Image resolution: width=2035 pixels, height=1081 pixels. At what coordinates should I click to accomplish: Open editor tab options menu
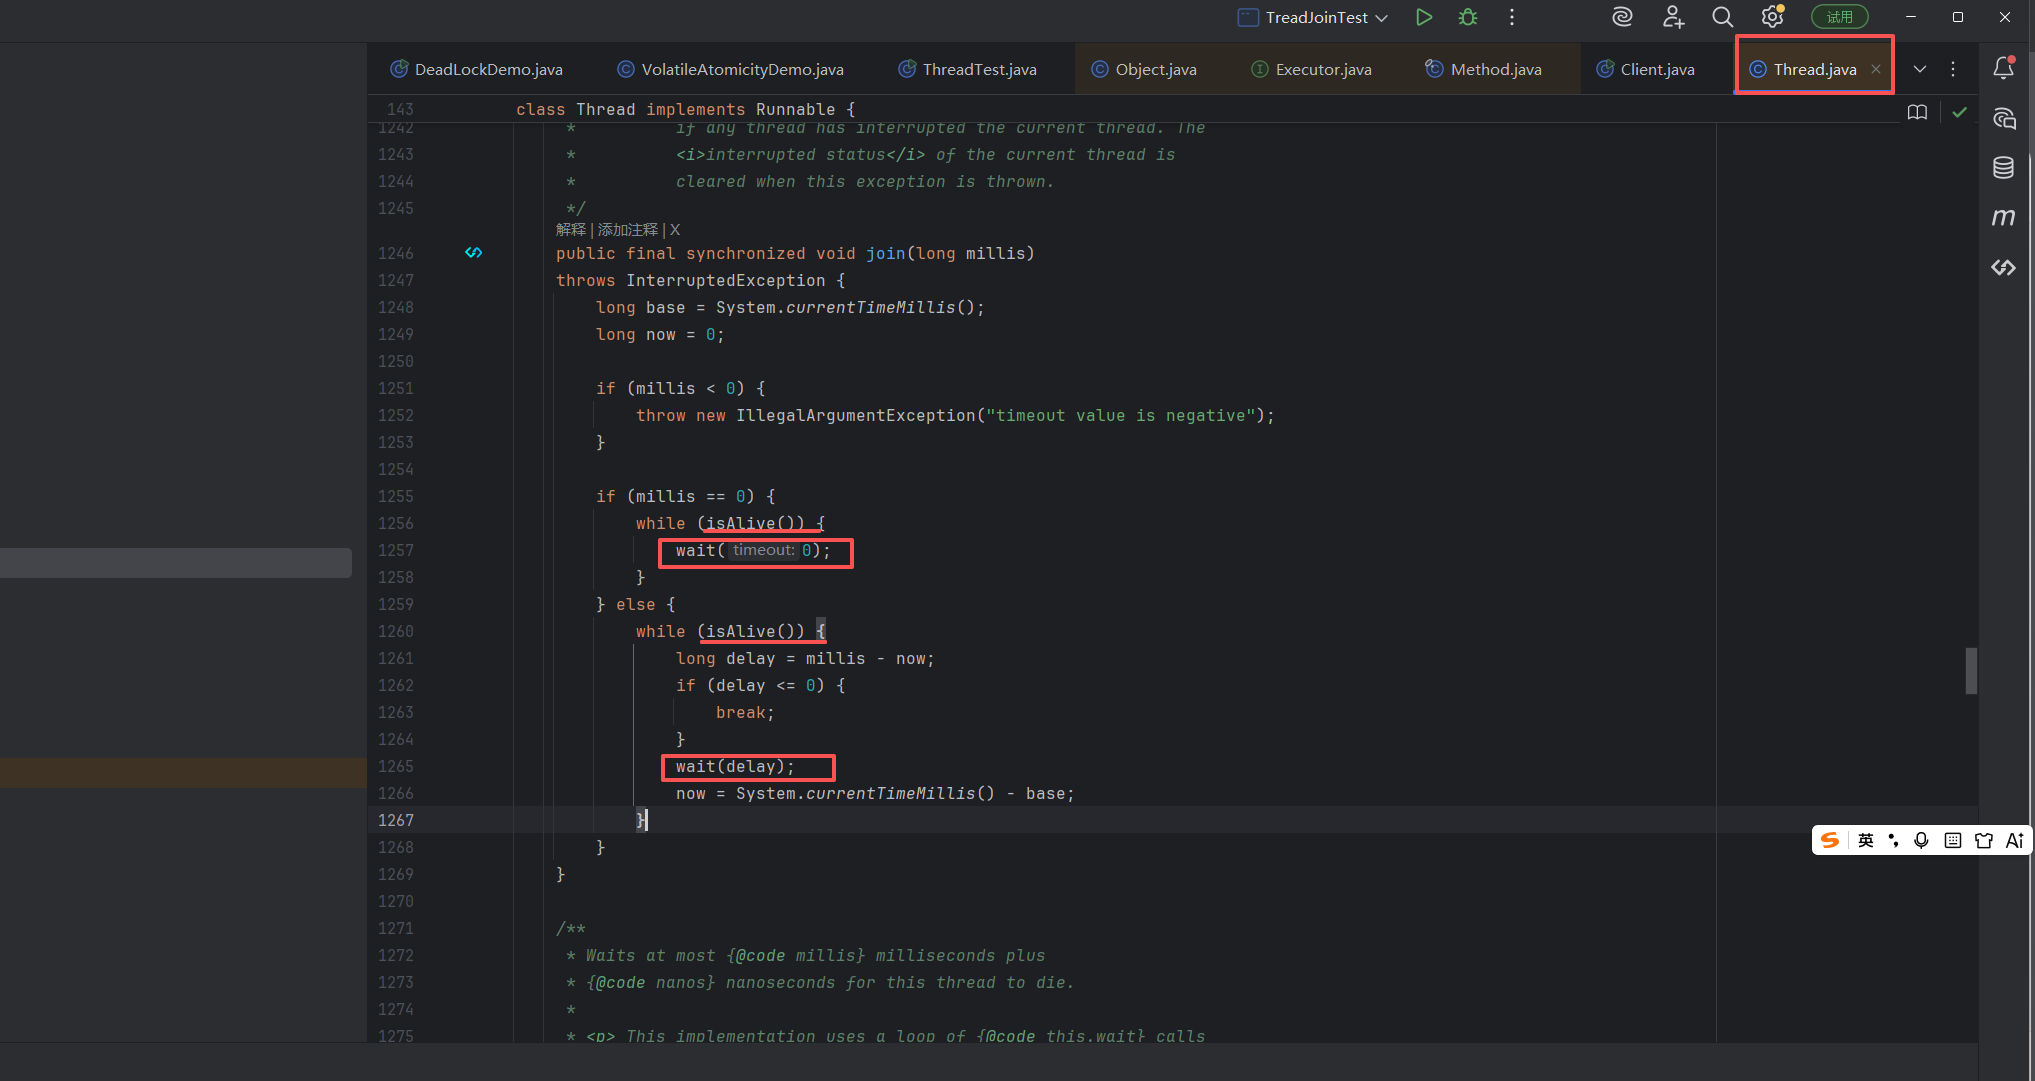(1953, 69)
